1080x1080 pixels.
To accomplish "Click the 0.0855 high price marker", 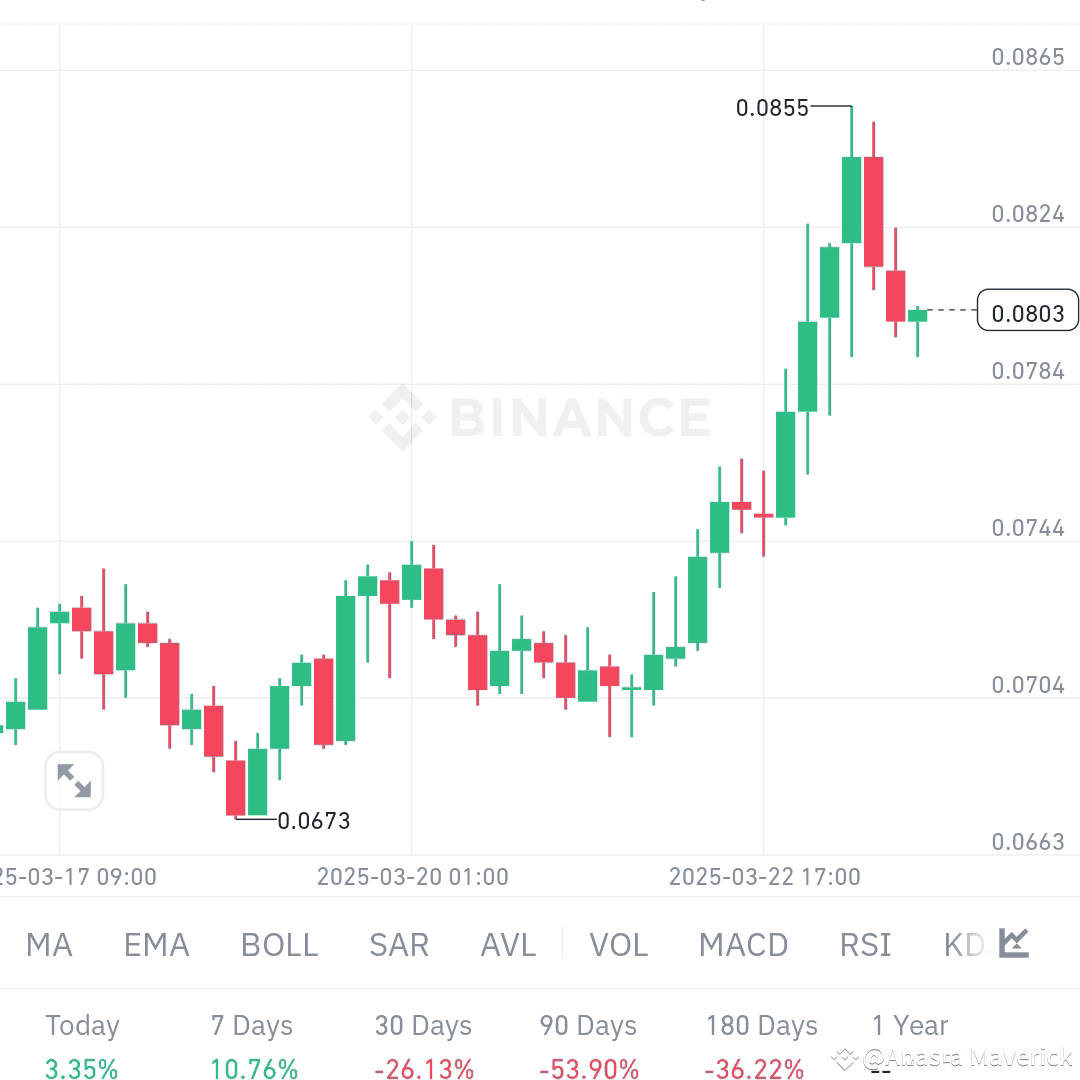I will coord(772,108).
